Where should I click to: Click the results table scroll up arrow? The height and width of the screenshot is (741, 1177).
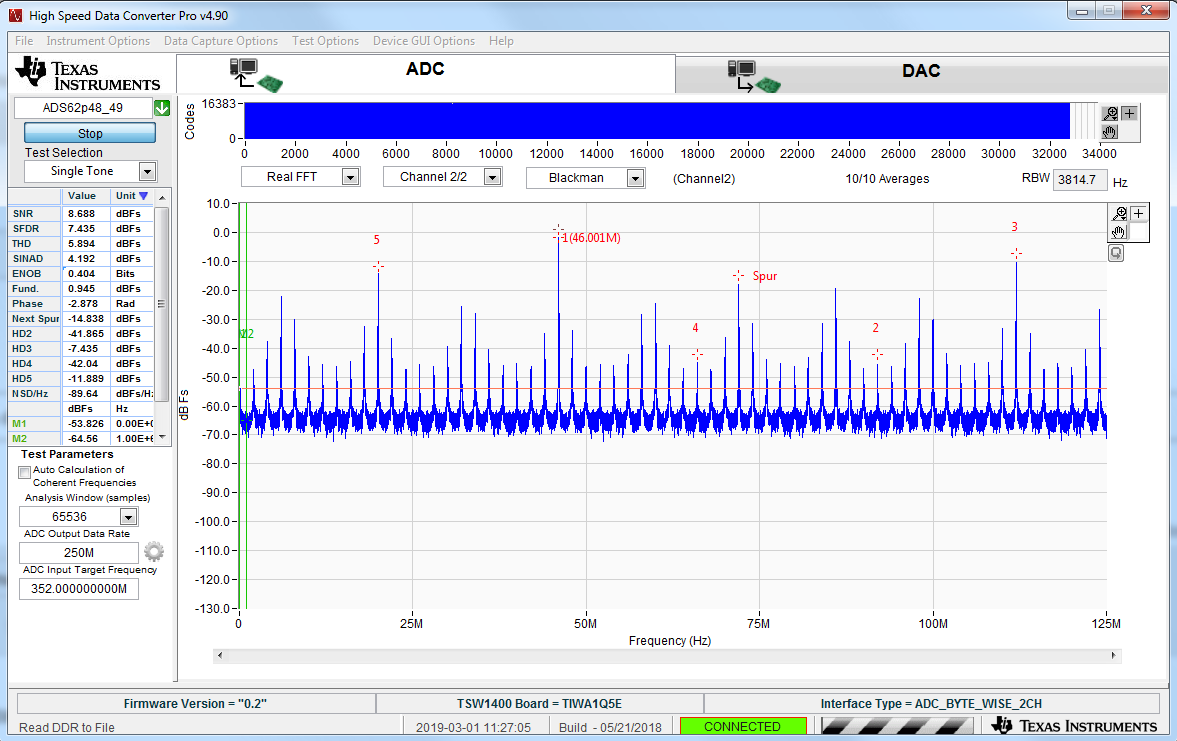[162, 197]
